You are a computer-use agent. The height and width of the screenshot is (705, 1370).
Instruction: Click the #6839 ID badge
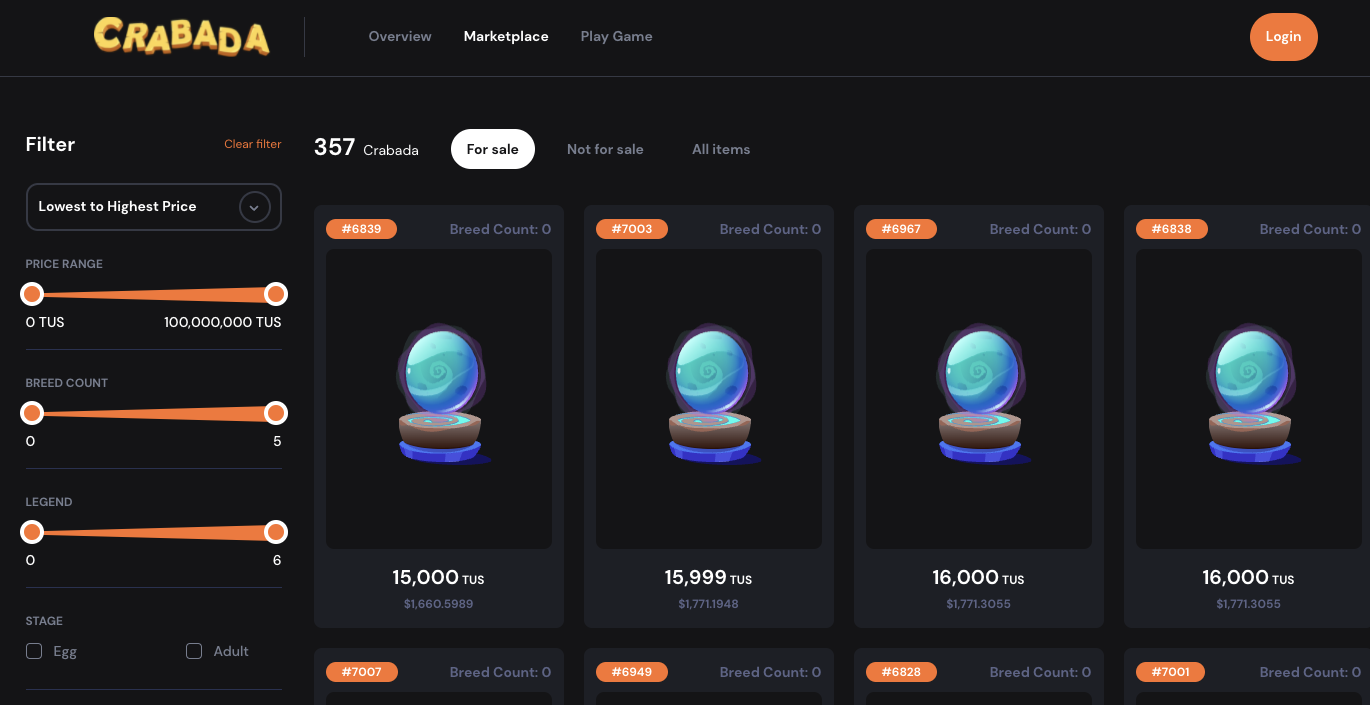(362, 229)
